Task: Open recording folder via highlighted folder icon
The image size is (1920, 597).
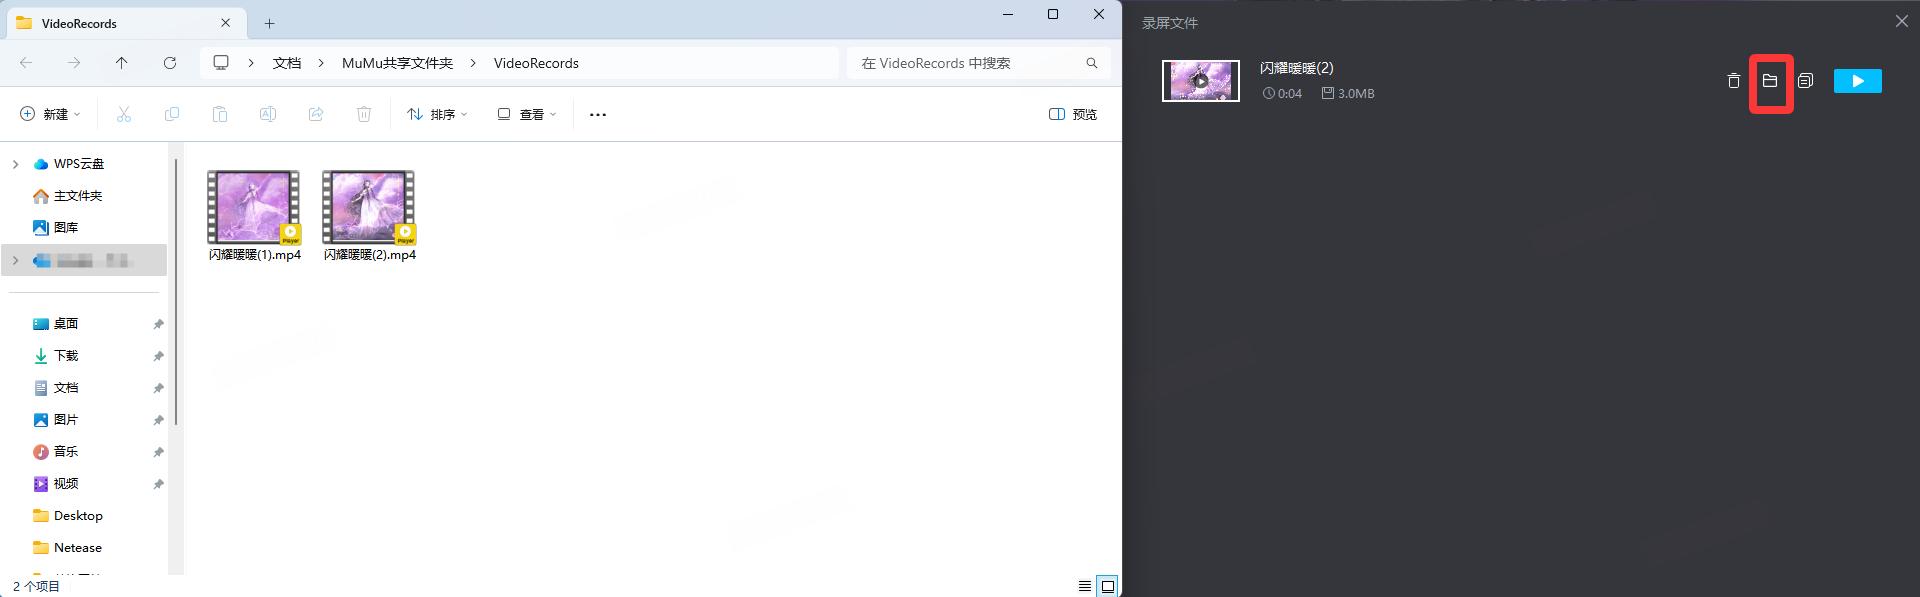Action: point(1769,81)
